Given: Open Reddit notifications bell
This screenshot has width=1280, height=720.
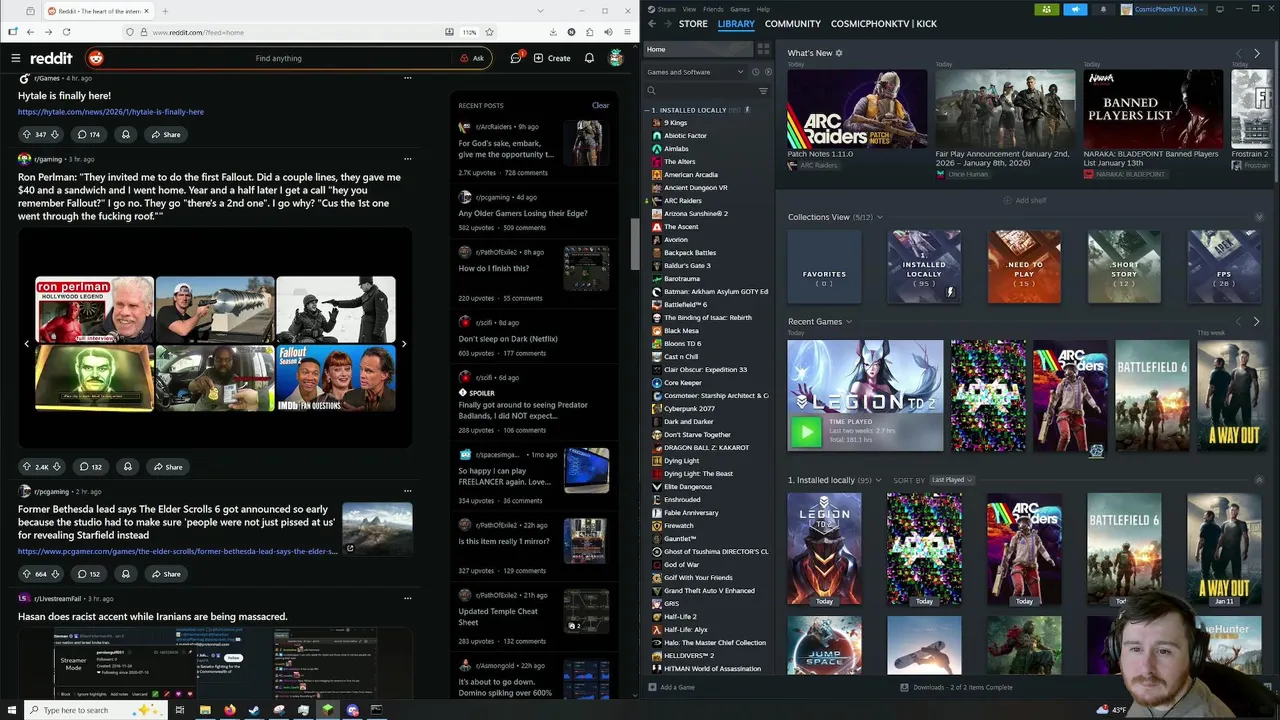Looking at the screenshot, I should click(x=589, y=58).
